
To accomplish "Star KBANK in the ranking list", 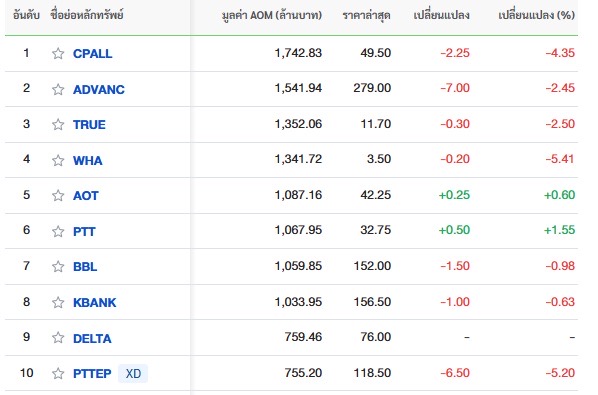I will pos(58,302).
